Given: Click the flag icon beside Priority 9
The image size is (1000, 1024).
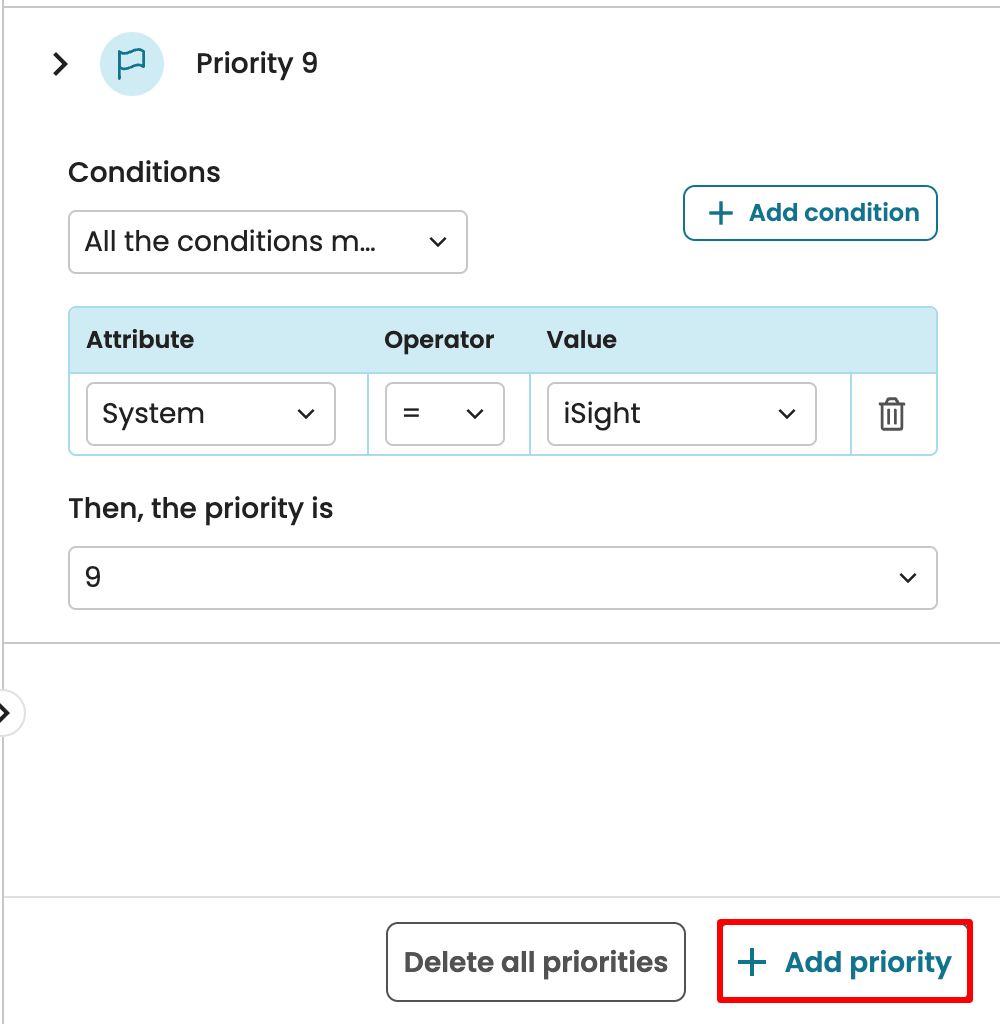Looking at the screenshot, I should [131, 64].
